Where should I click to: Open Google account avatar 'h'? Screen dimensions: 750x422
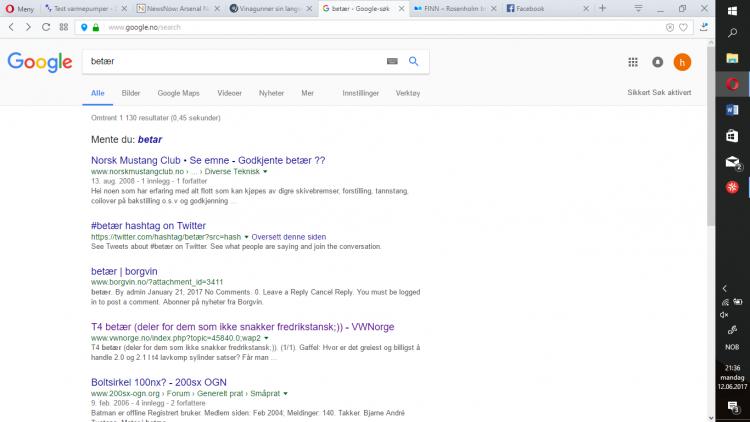pos(682,62)
